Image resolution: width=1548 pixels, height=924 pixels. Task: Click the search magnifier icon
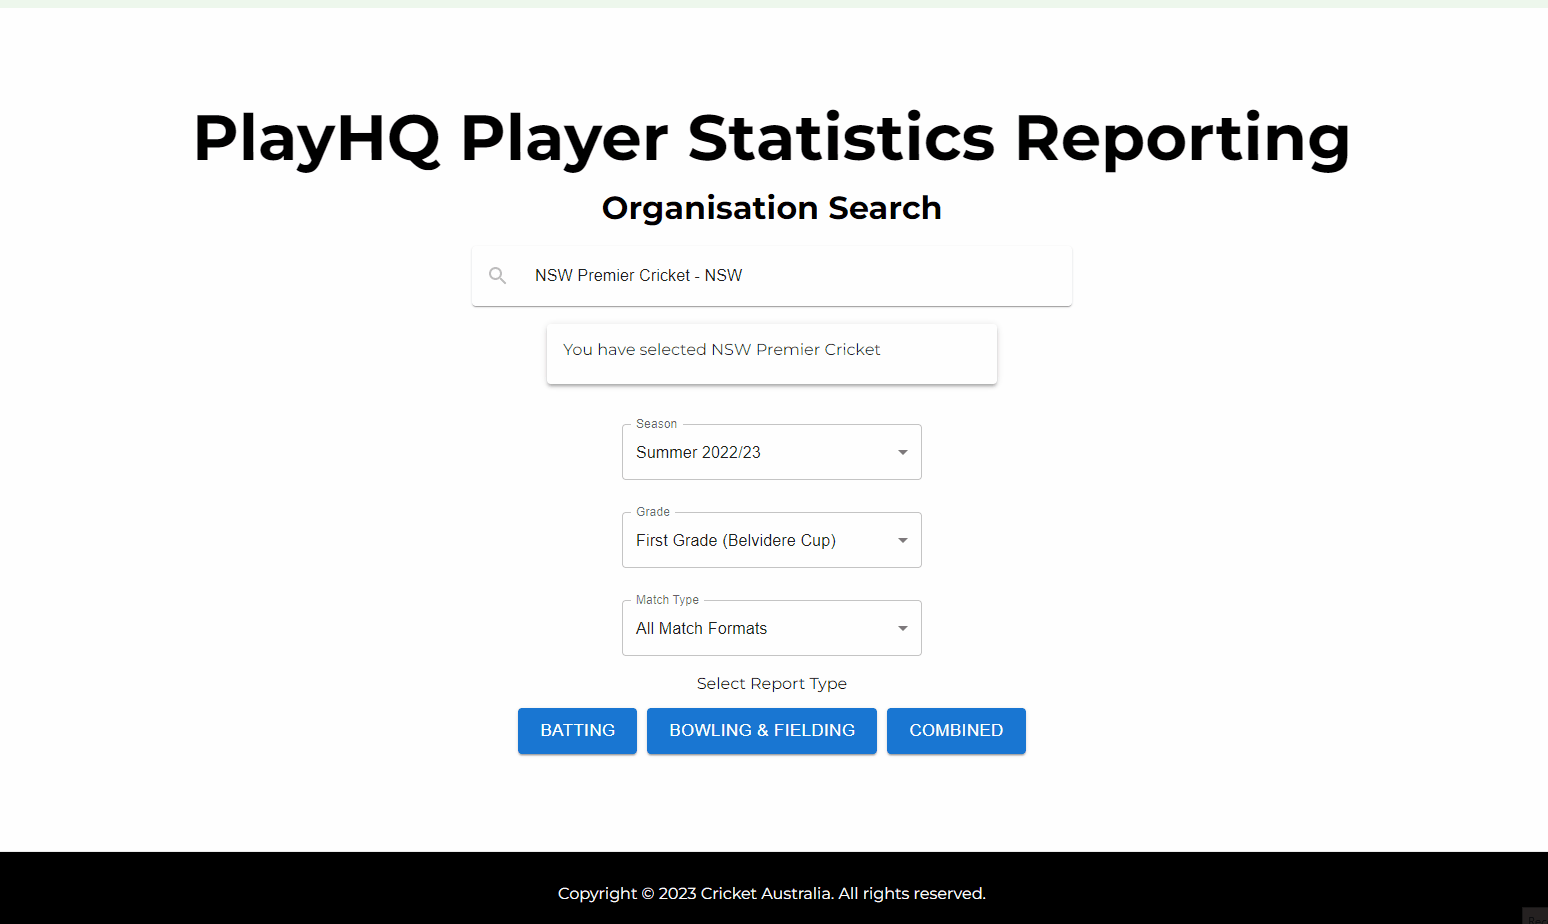pyautogui.click(x=497, y=275)
